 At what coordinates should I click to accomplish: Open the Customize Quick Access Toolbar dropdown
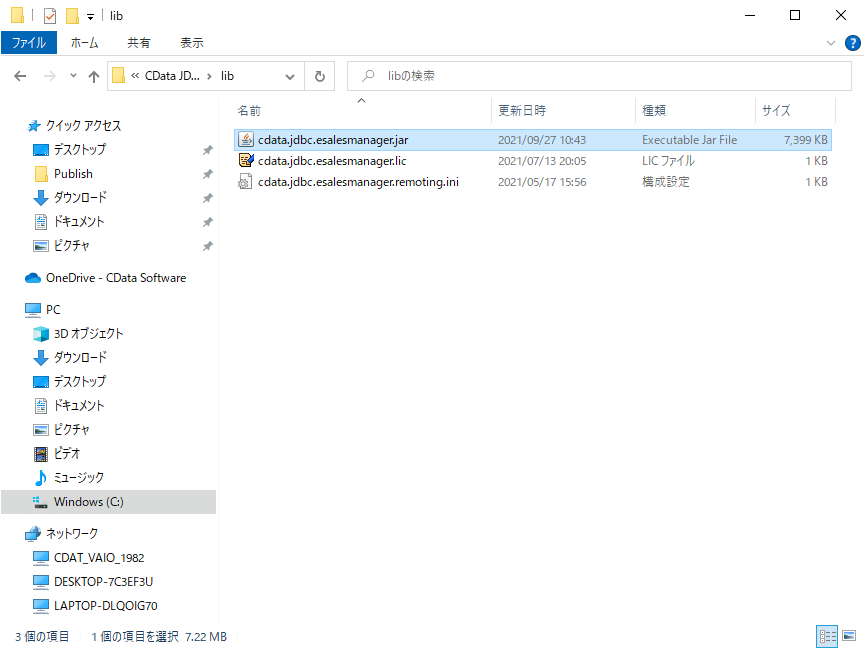click(x=90, y=17)
